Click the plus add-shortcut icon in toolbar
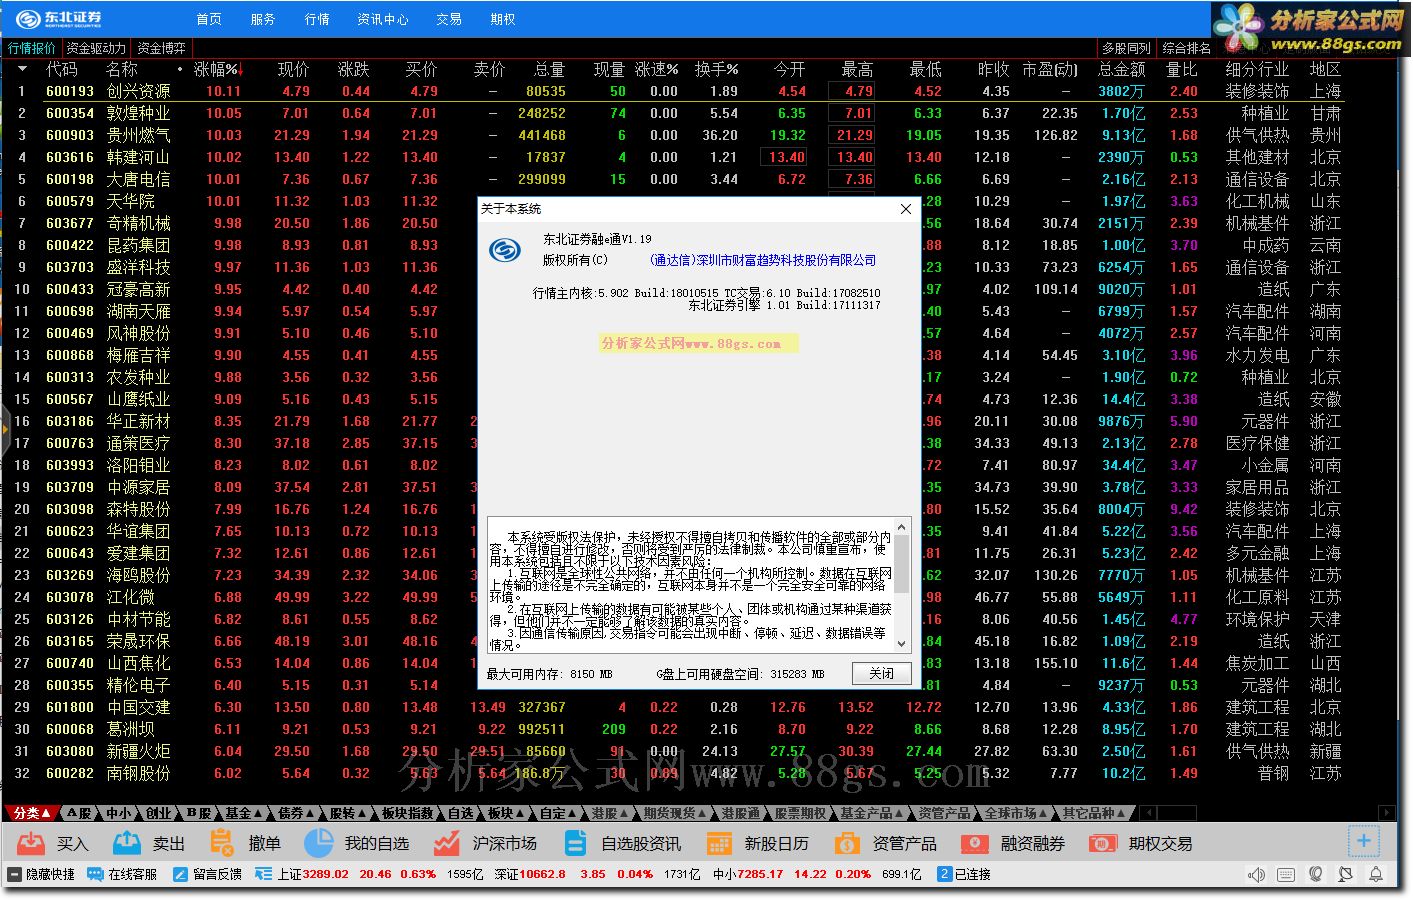The height and width of the screenshot is (900, 1413). click(x=1364, y=841)
